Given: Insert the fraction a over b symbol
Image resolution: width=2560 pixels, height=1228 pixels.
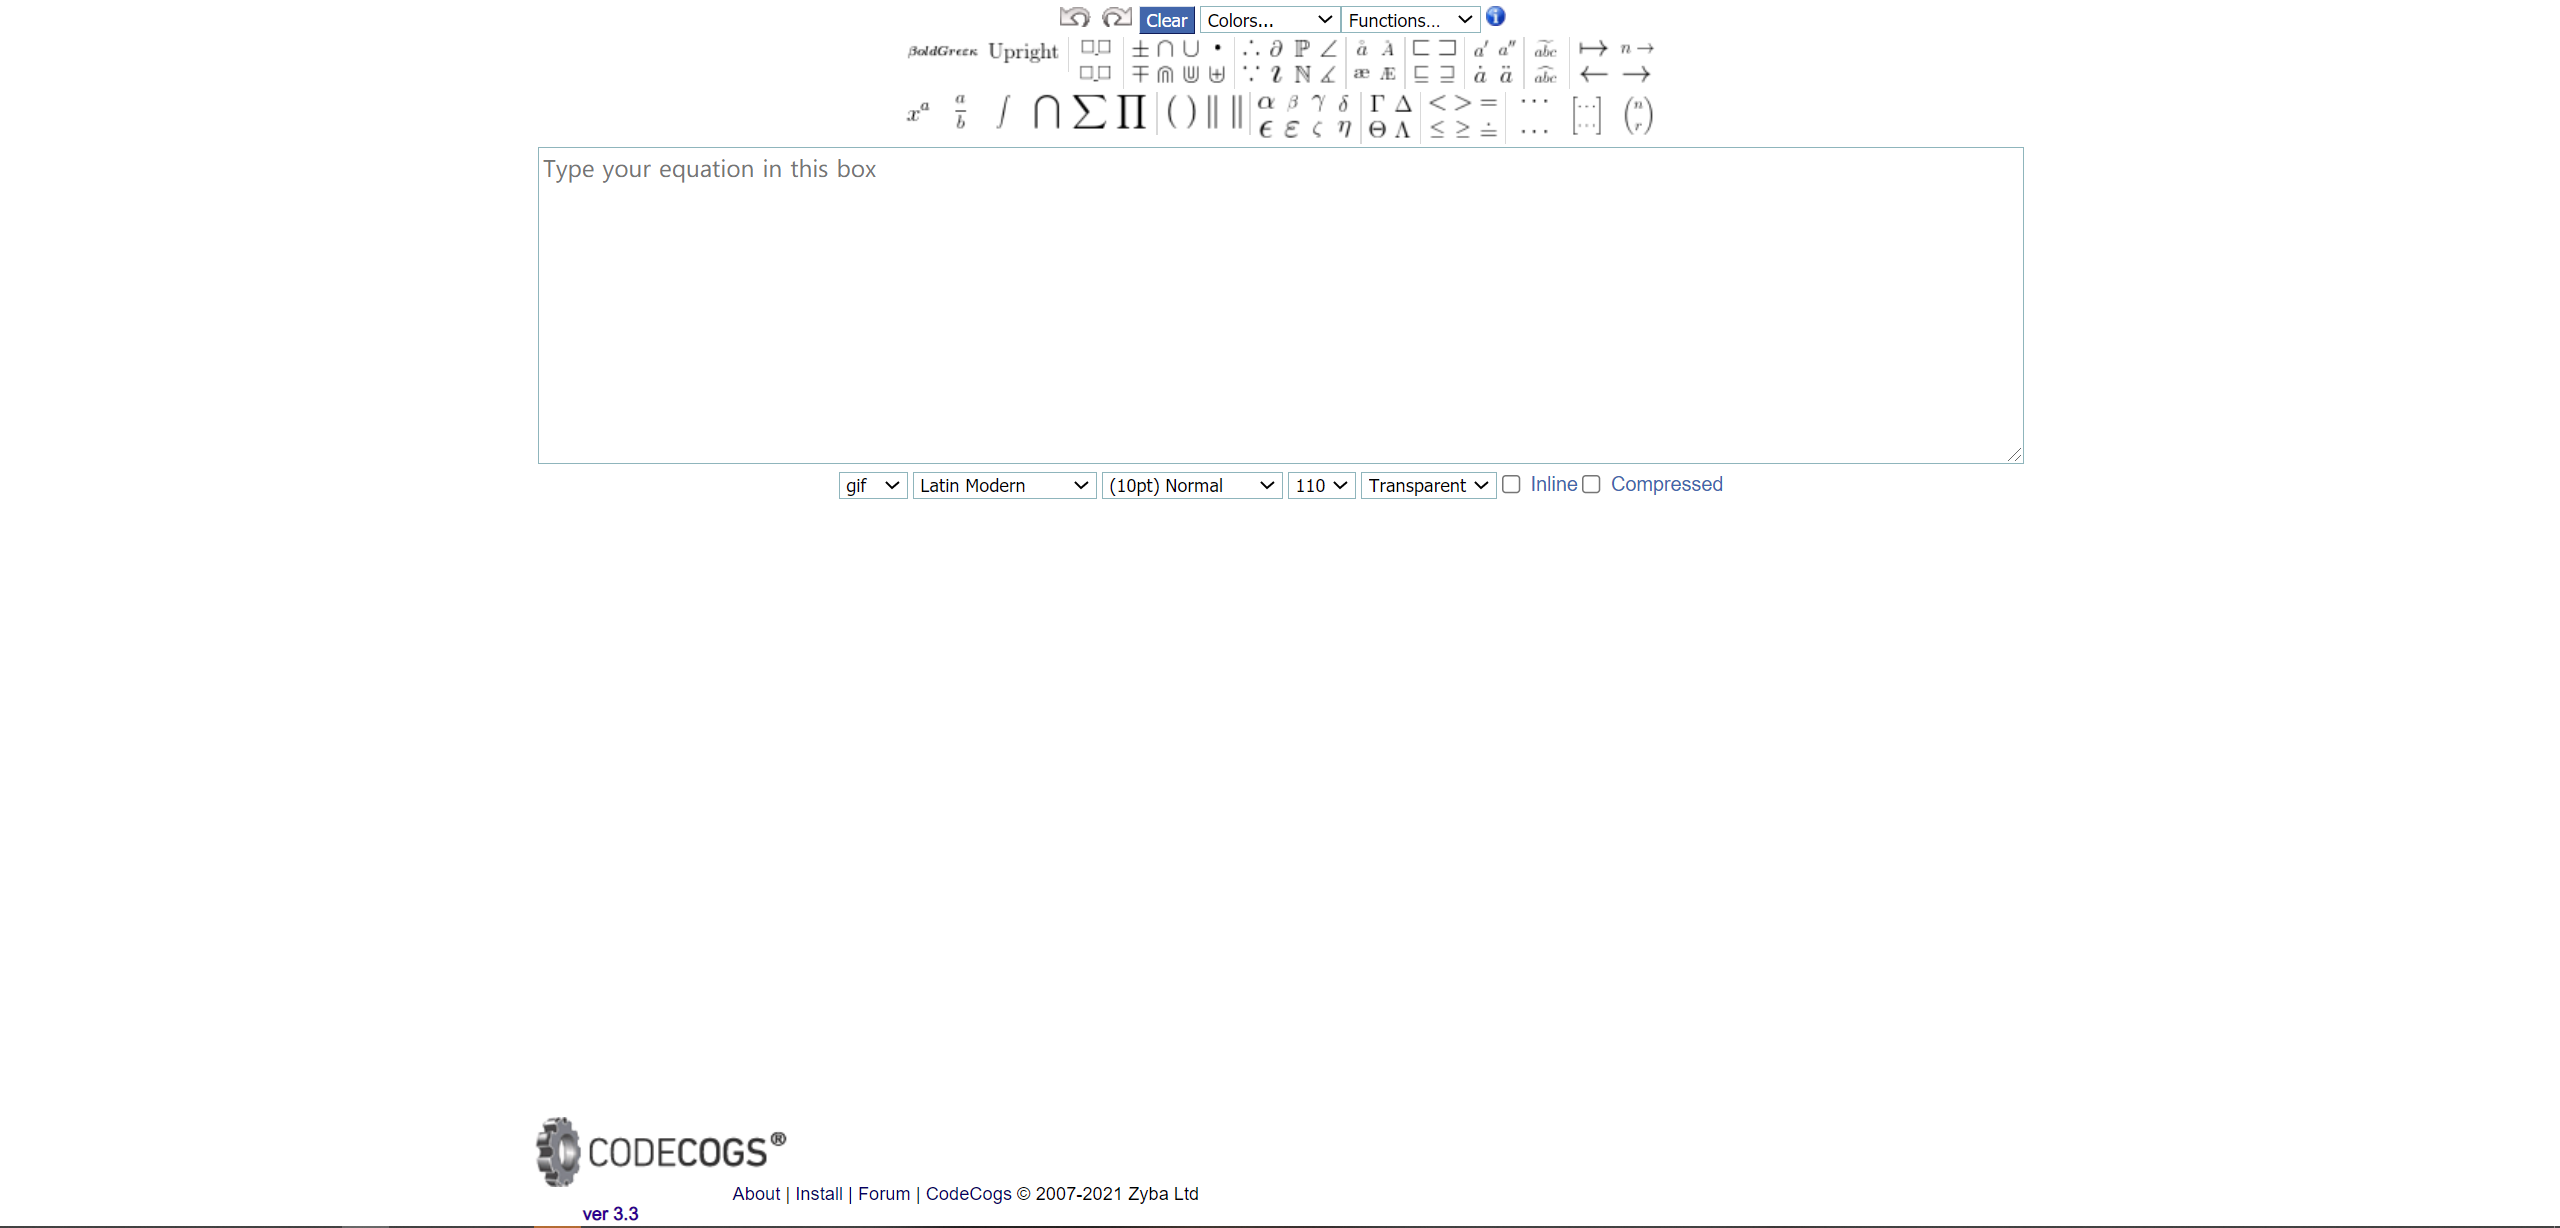Looking at the screenshot, I should point(960,112).
